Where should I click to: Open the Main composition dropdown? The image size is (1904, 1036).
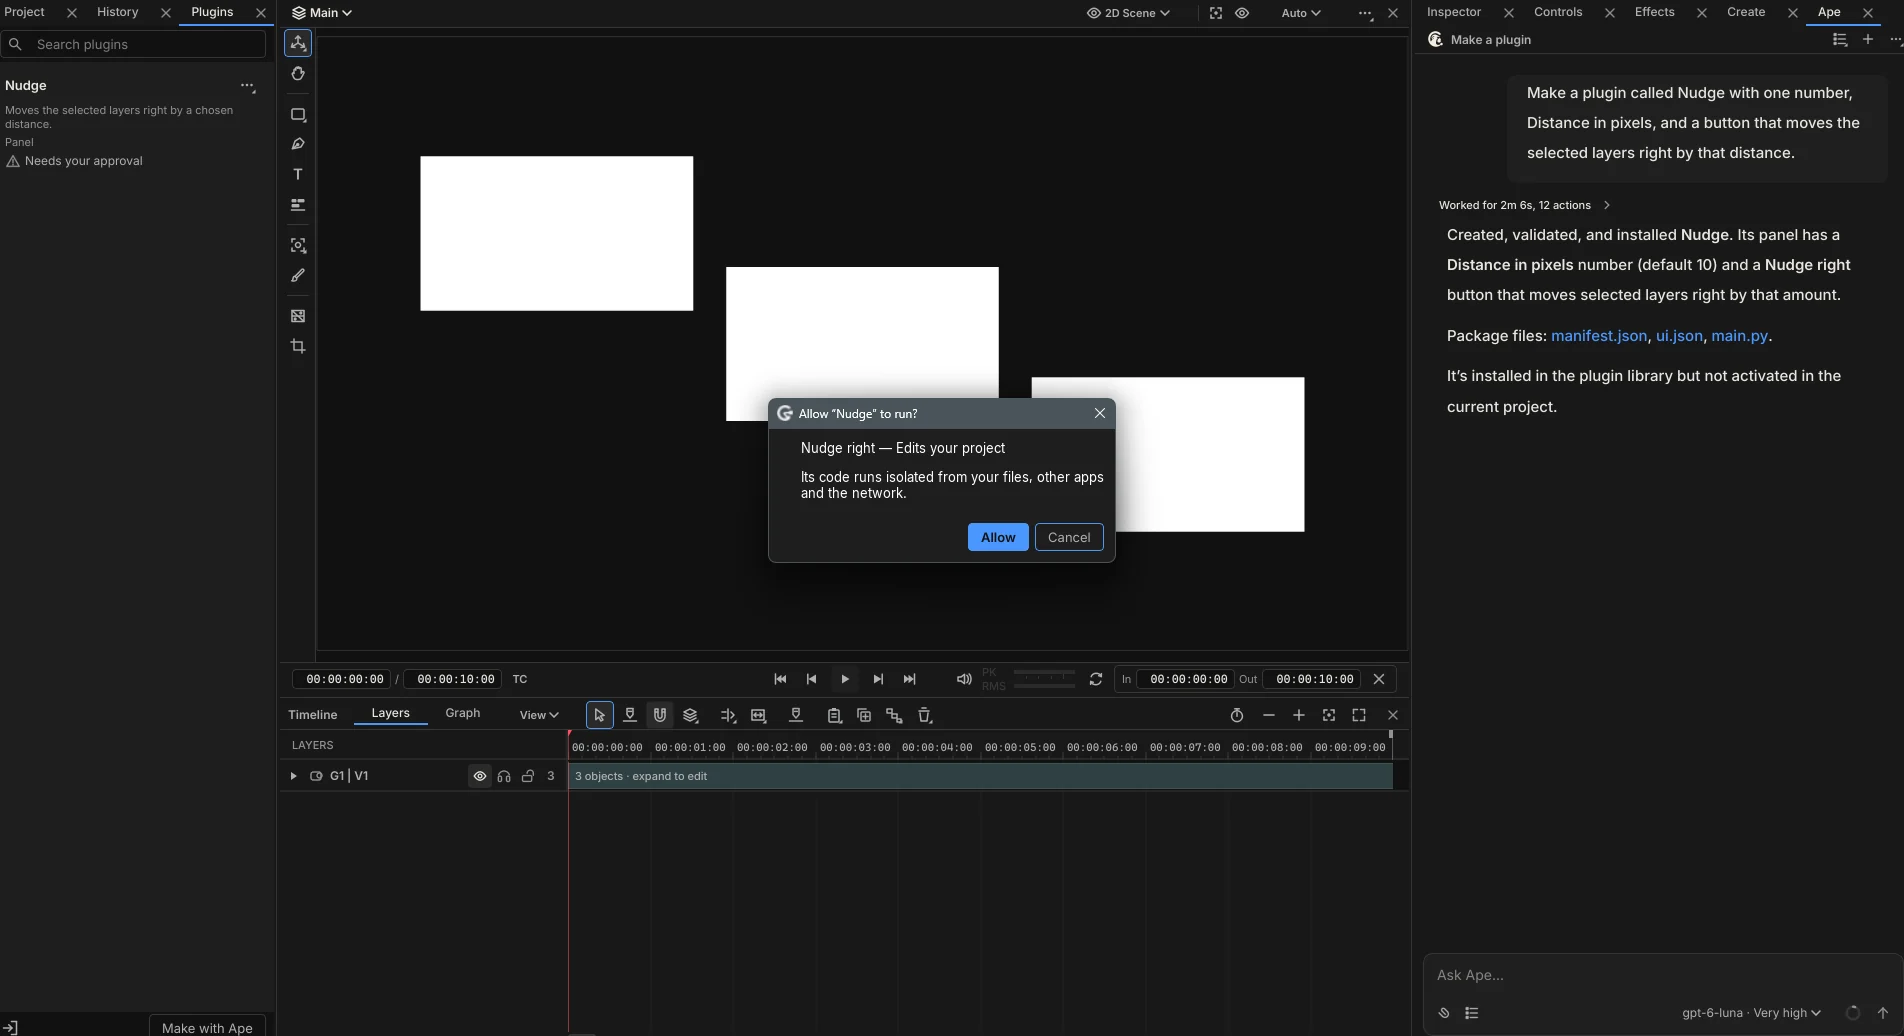click(322, 13)
